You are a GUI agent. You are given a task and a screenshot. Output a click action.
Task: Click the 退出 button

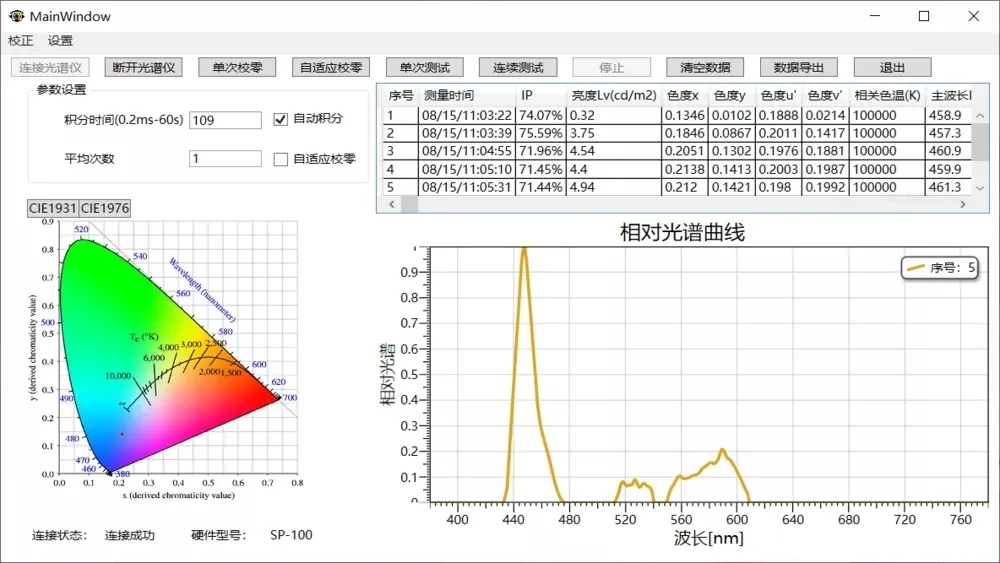(892, 68)
